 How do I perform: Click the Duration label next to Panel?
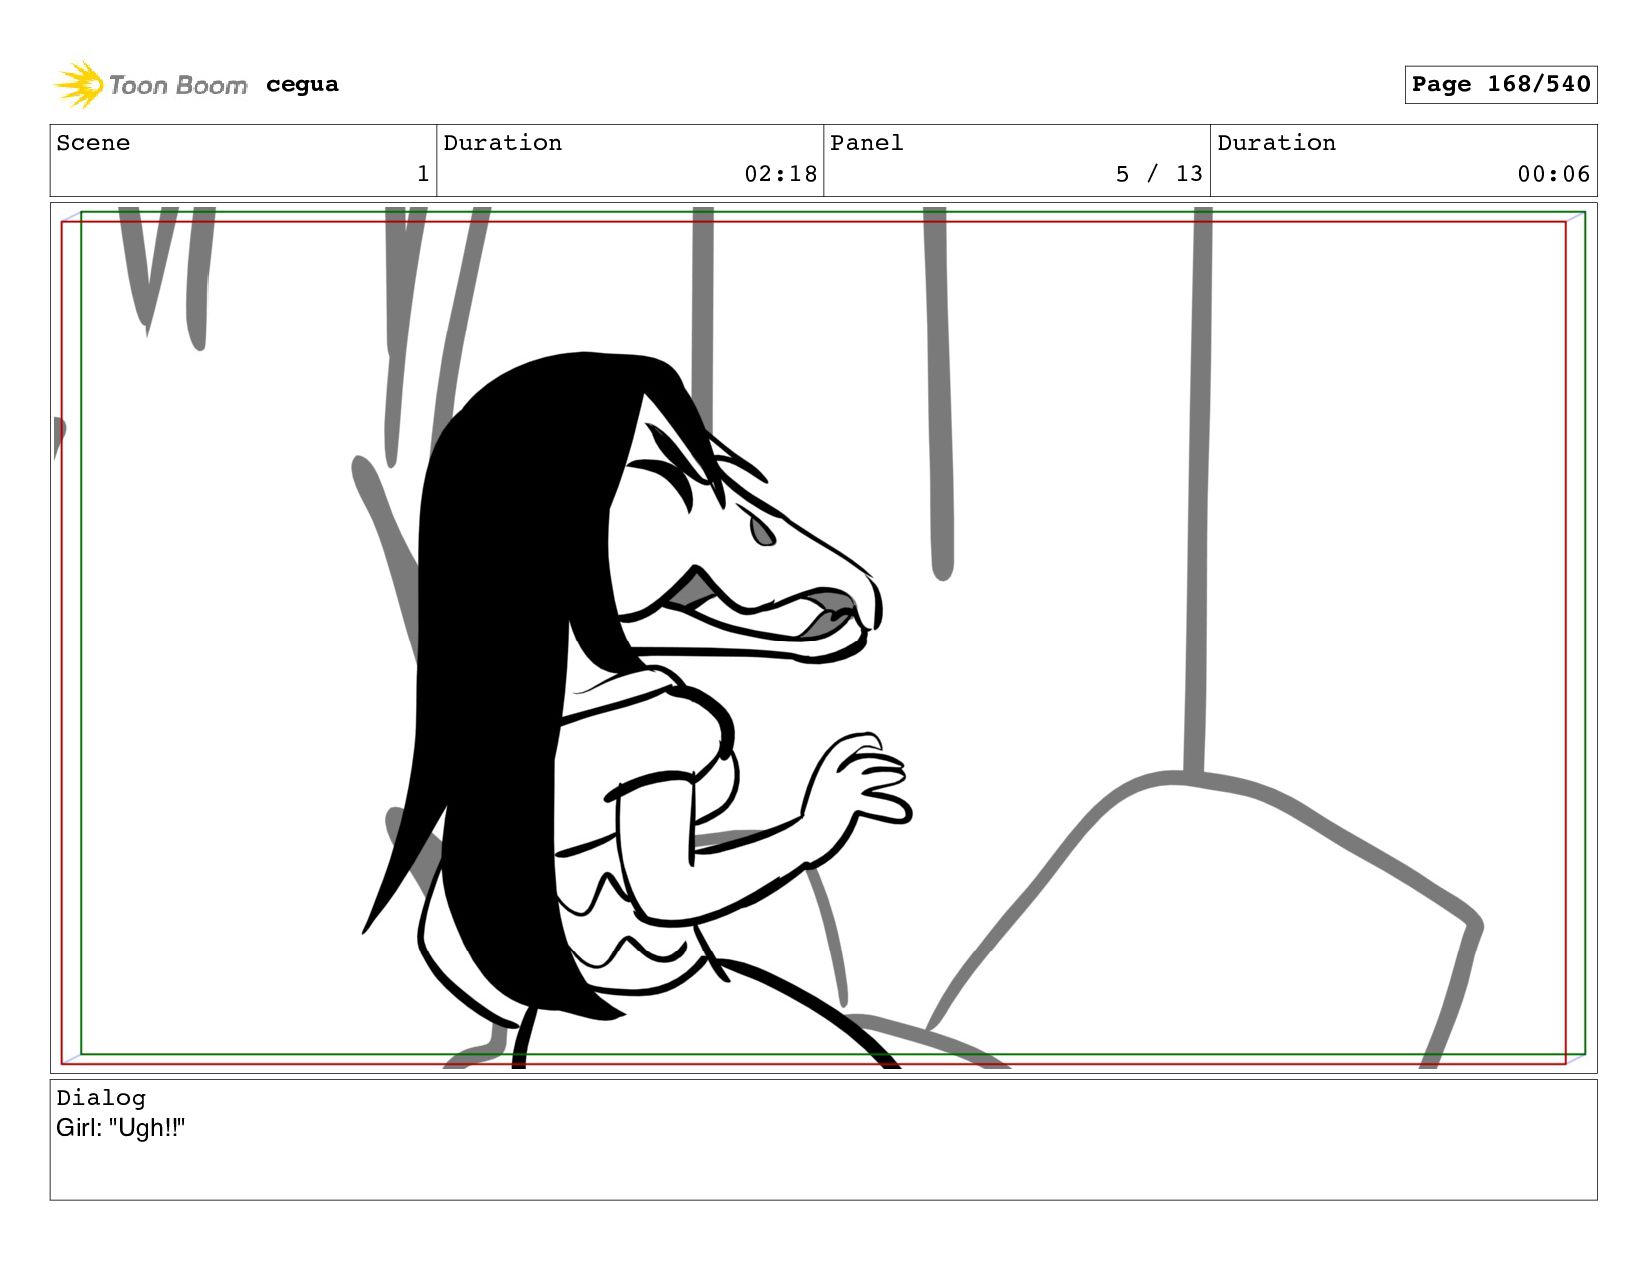point(1277,143)
